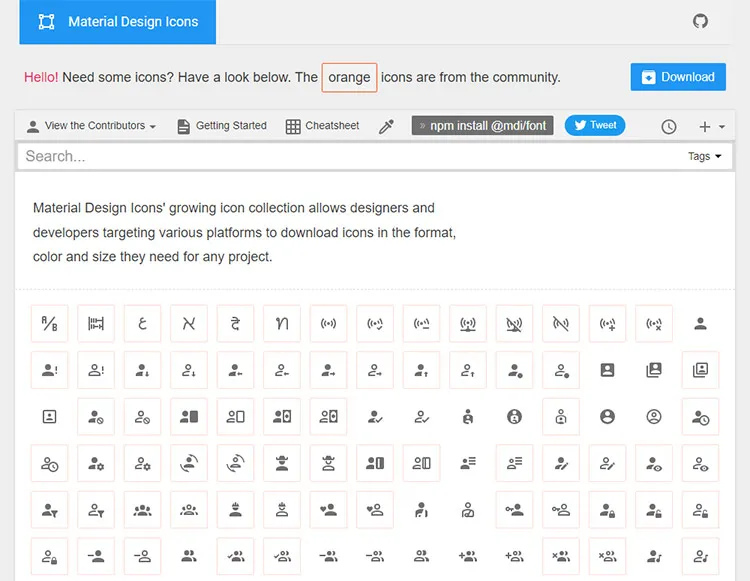Pick the abjad Arabic icon
Viewport: 750px width, 581px height.
coord(142,323)
